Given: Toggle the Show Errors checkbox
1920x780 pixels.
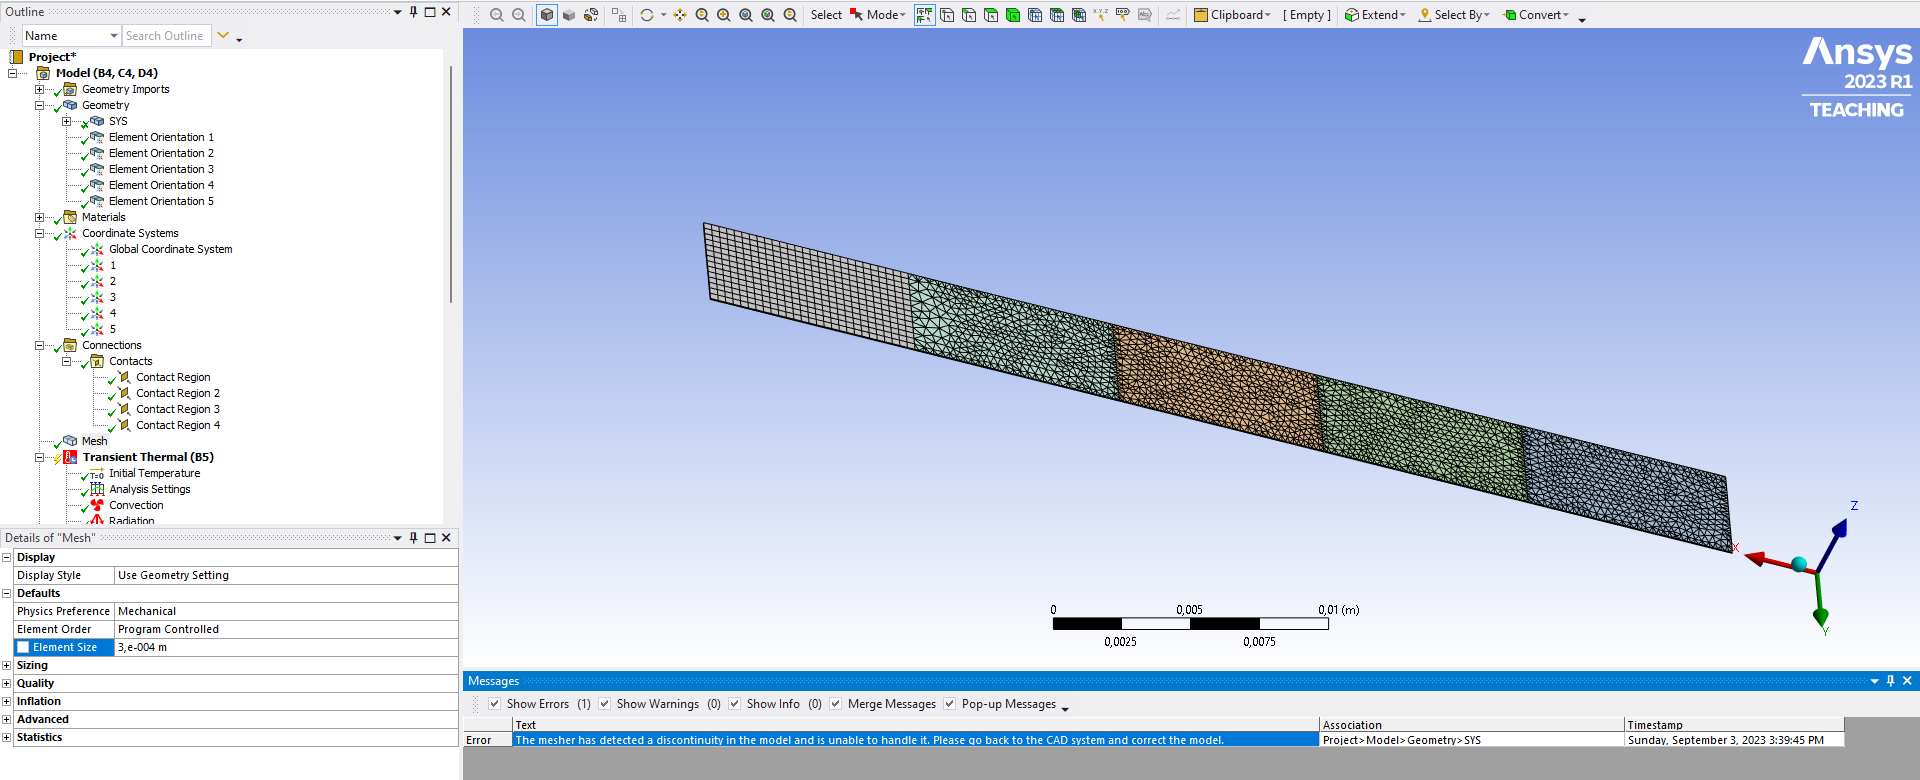Looking at the screenshot, I should click(495, 704).
